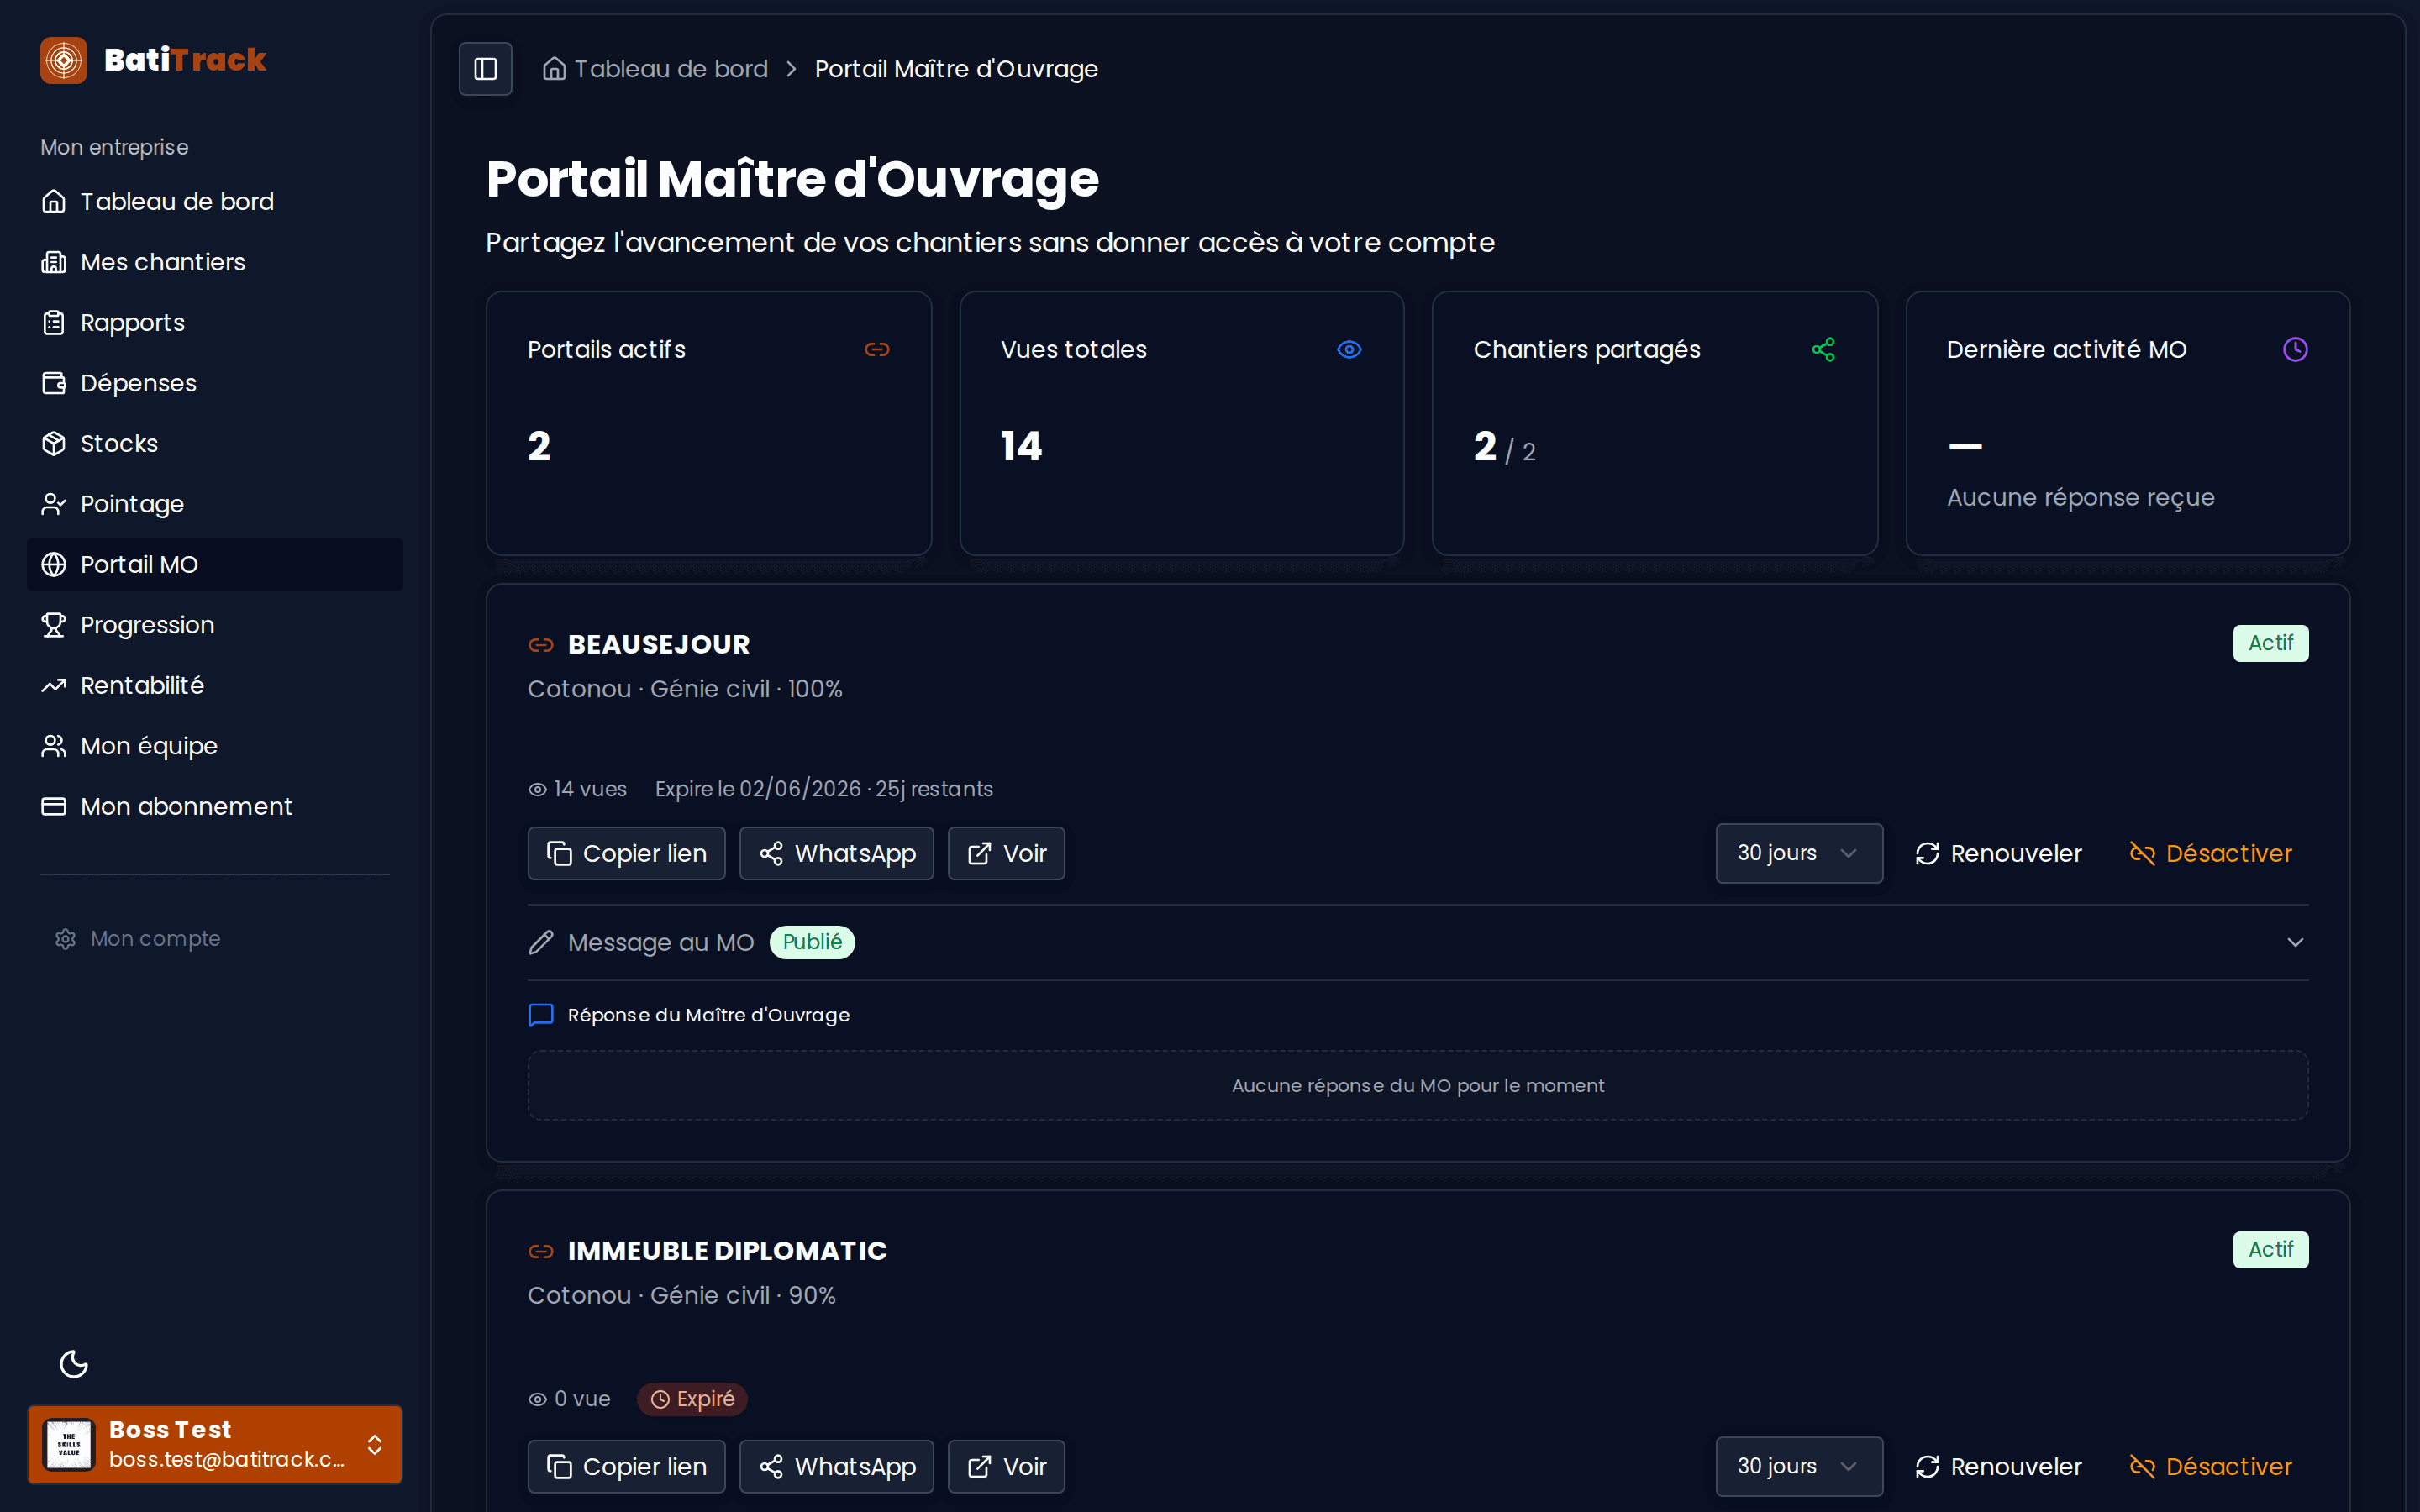Image resolution: width=2420 pixels, height=1512 pixels.
Task: Toggle the sidebar panel button
Action: tap(486, 69)
